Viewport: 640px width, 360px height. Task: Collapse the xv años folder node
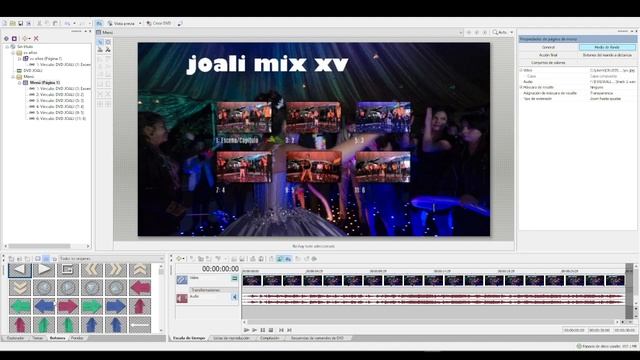coord(13,53)
